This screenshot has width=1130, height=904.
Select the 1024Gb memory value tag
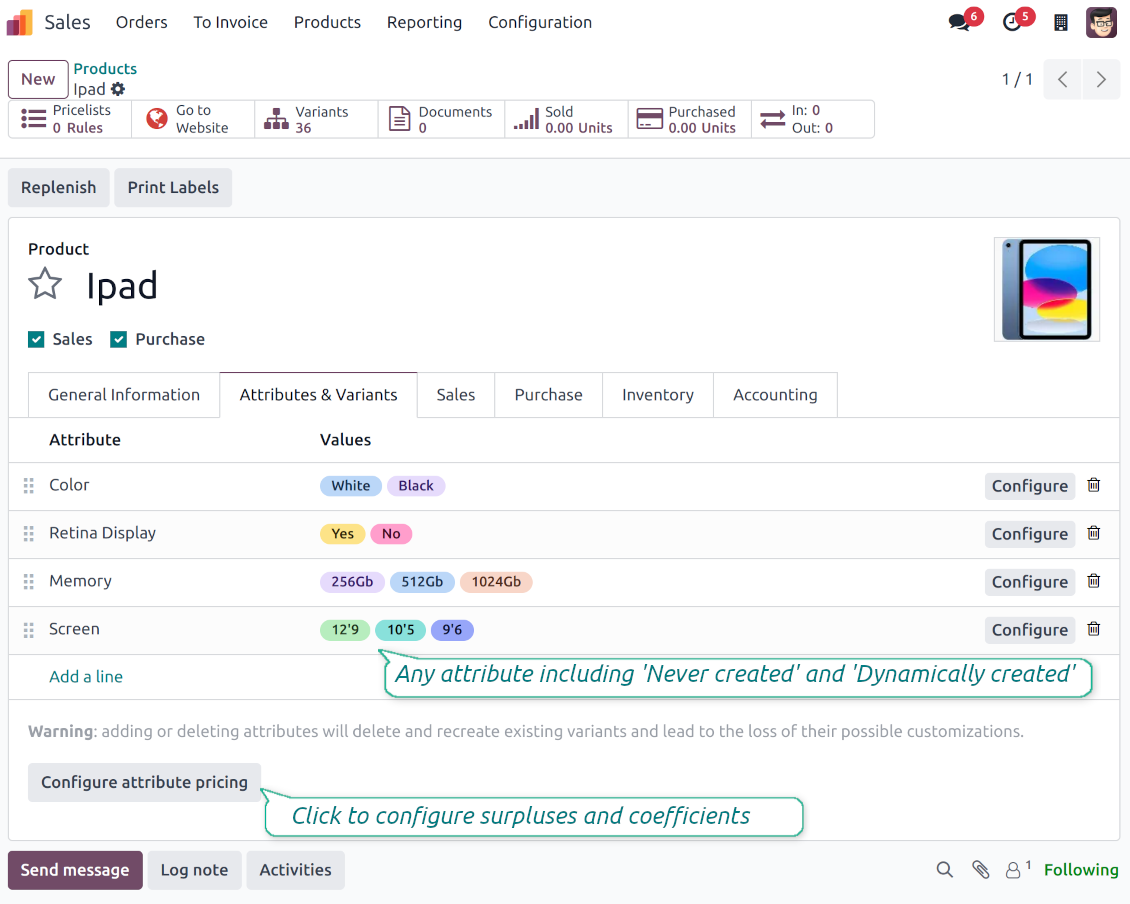(496, 582)
